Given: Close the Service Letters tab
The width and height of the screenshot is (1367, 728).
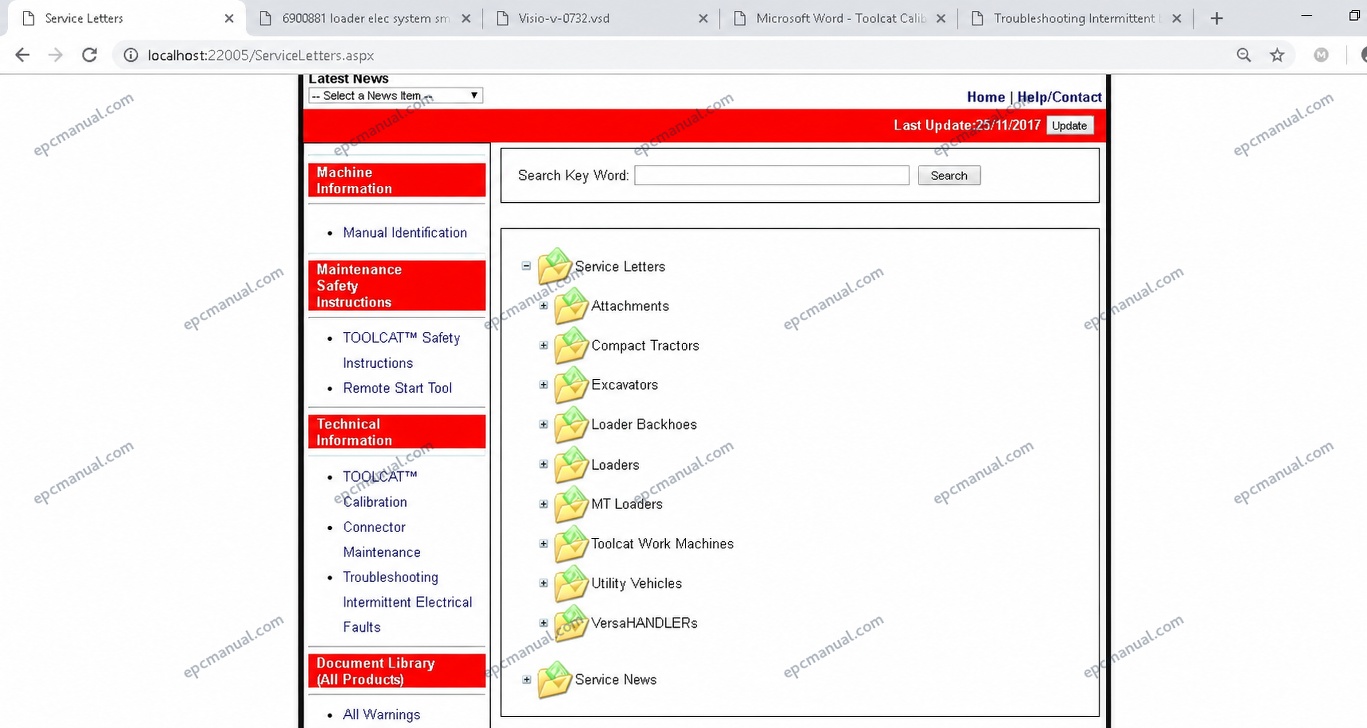Looking at the screenshot, I should 229,18.
